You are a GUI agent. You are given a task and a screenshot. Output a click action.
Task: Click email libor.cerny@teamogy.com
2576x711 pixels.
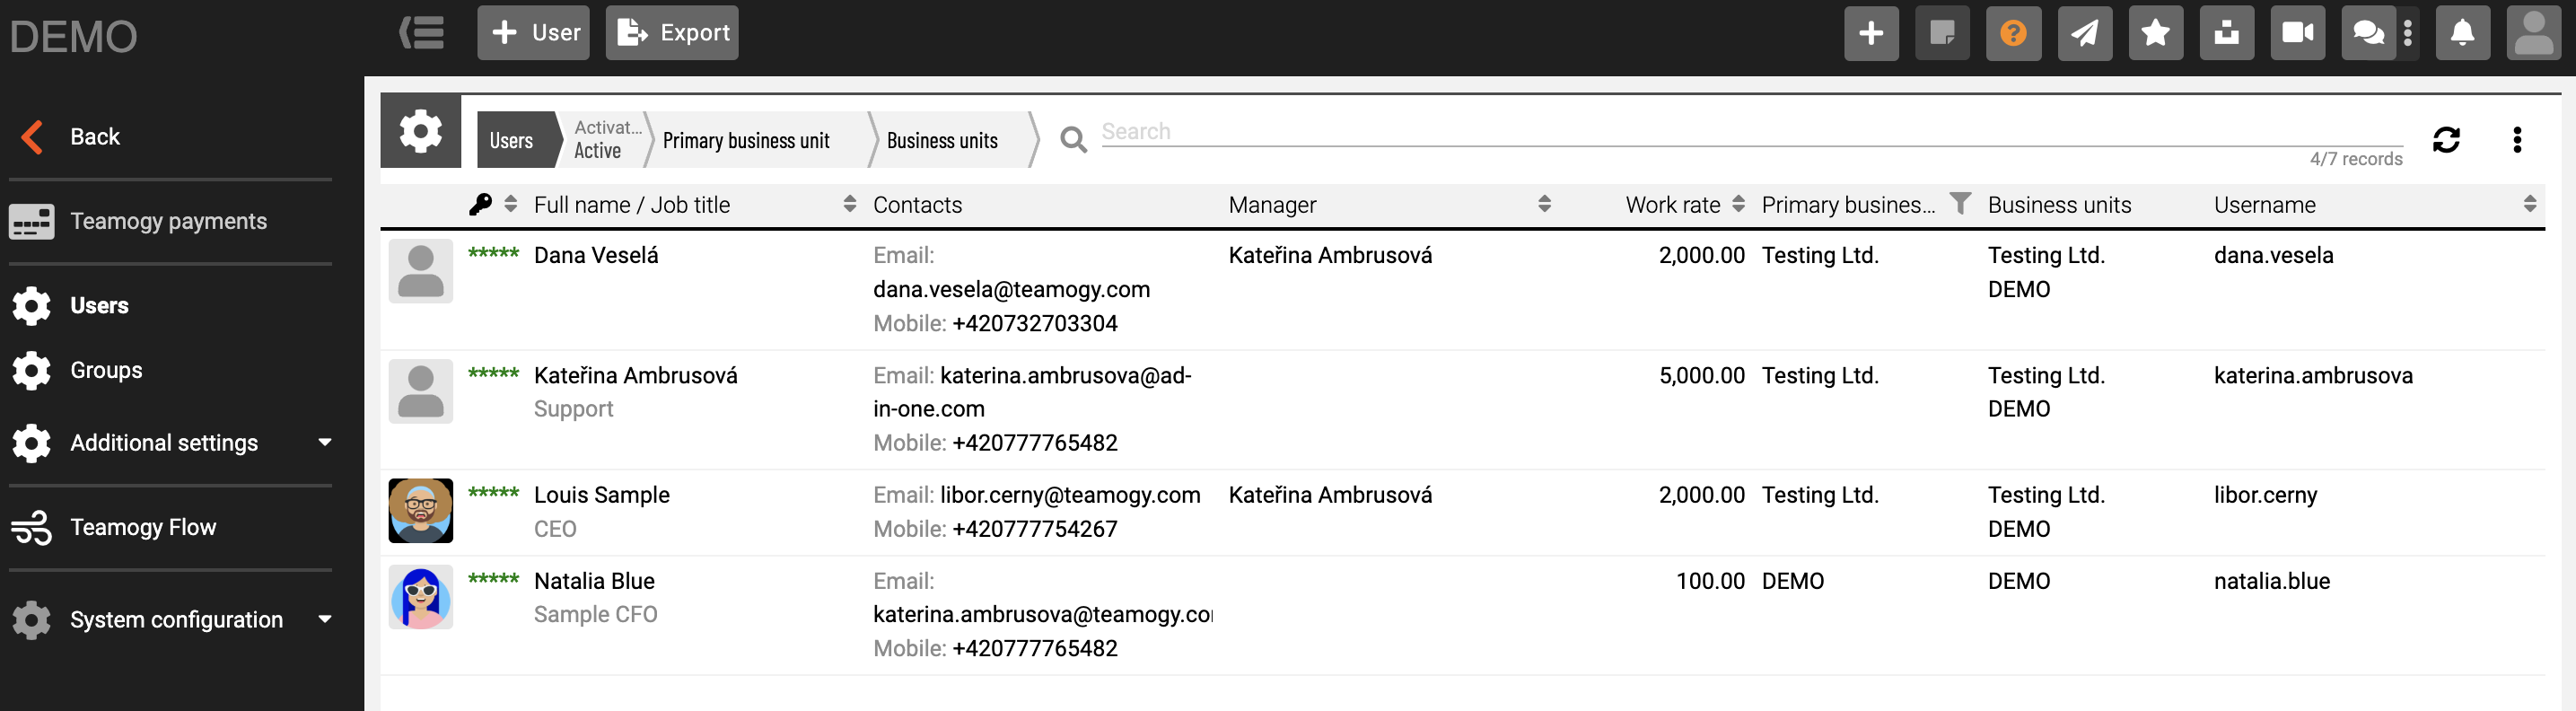(1070, 495)
